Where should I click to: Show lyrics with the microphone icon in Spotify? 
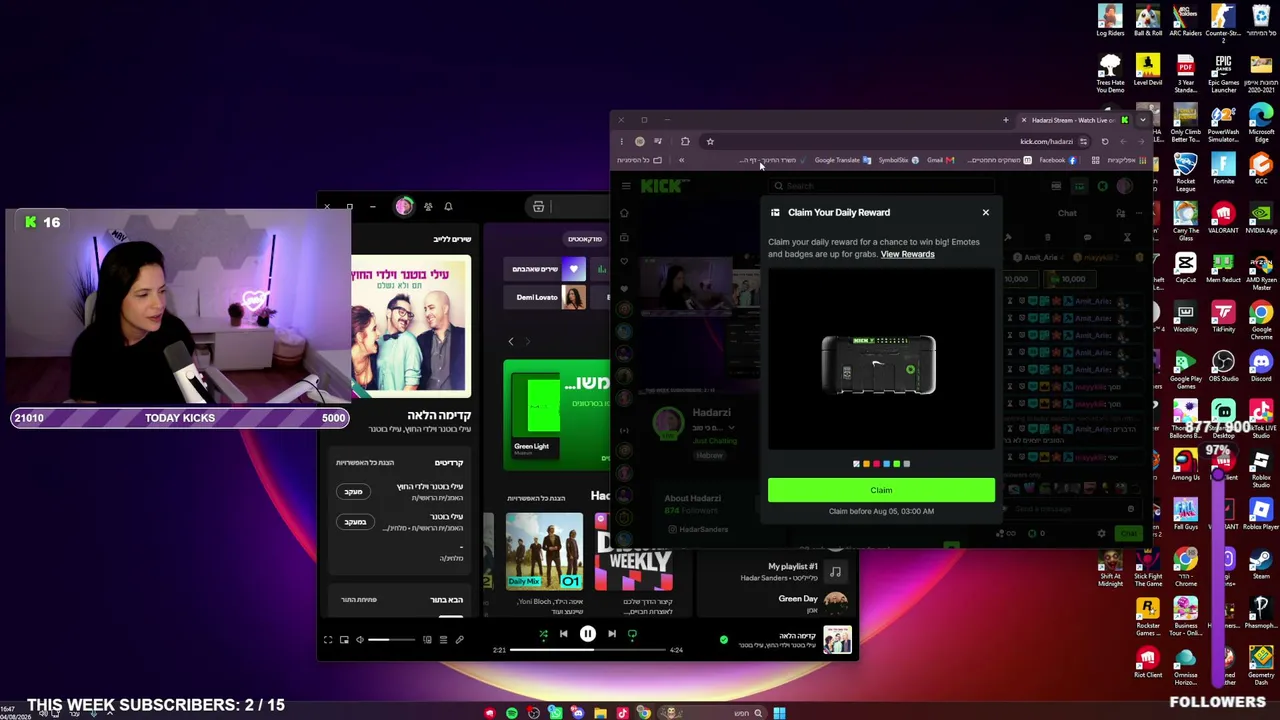point(459,640)
